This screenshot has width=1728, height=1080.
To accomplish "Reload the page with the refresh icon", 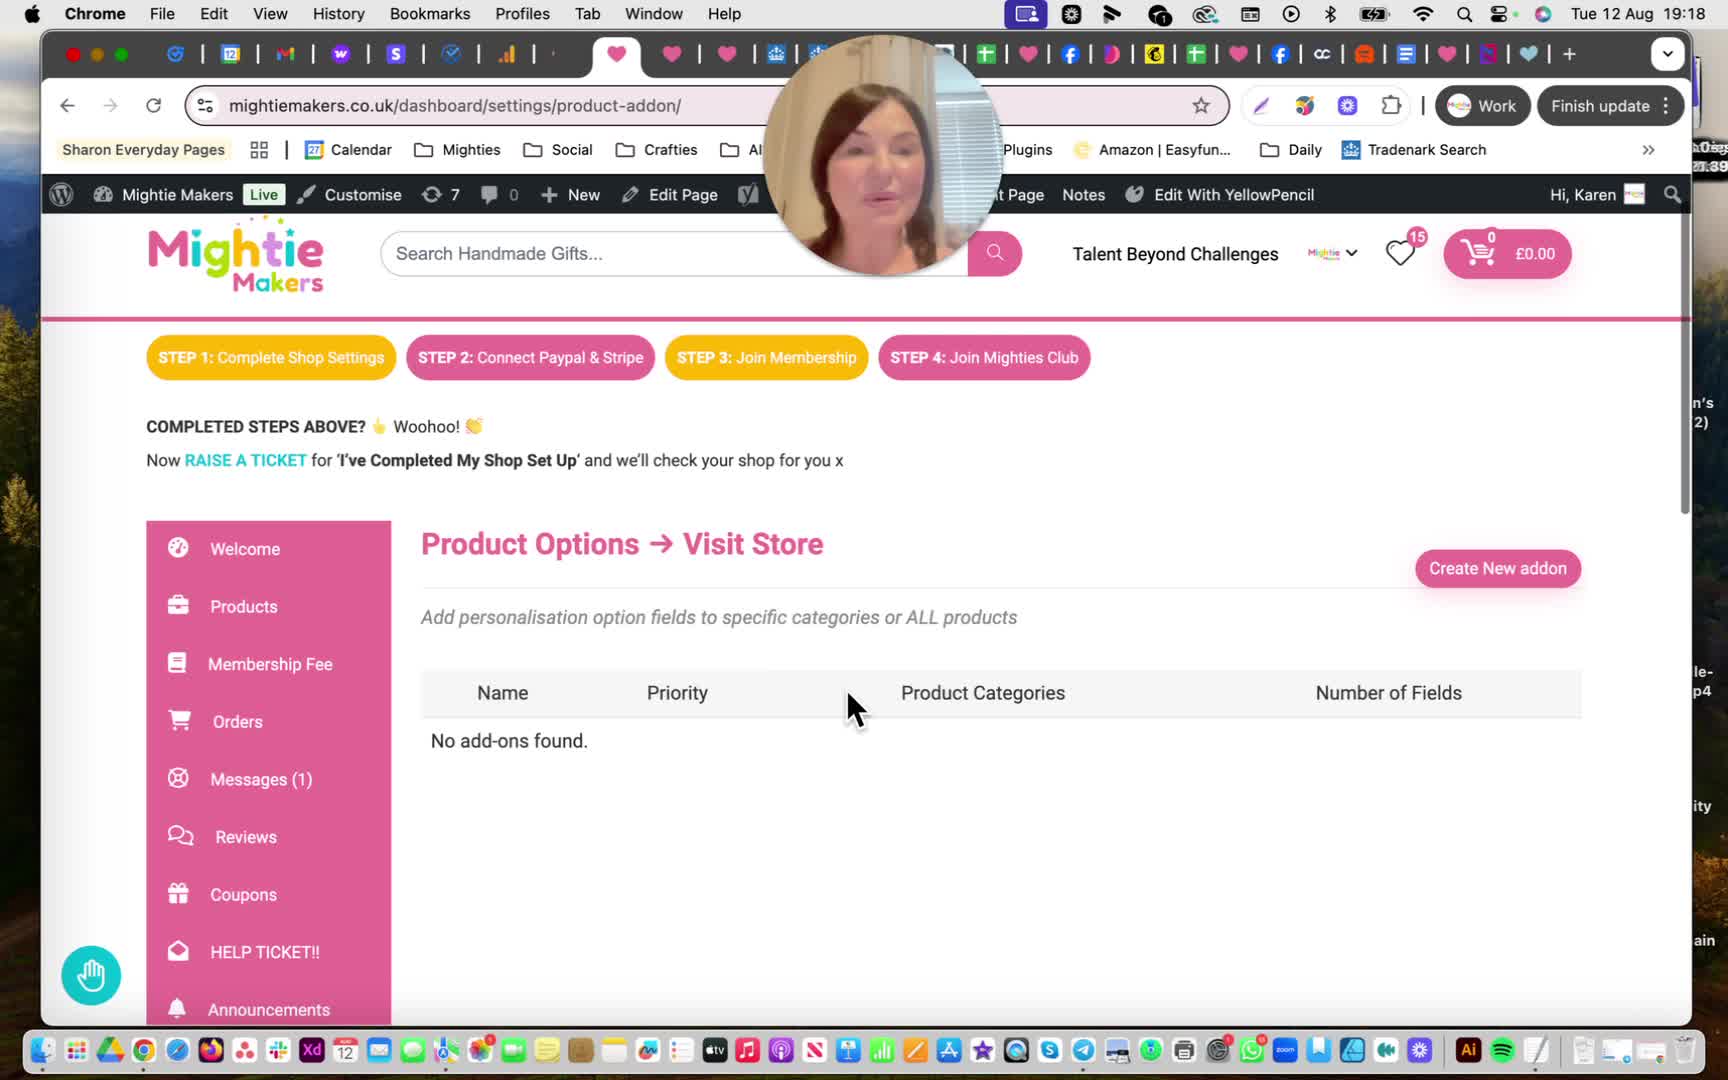I will coord(153,106).
